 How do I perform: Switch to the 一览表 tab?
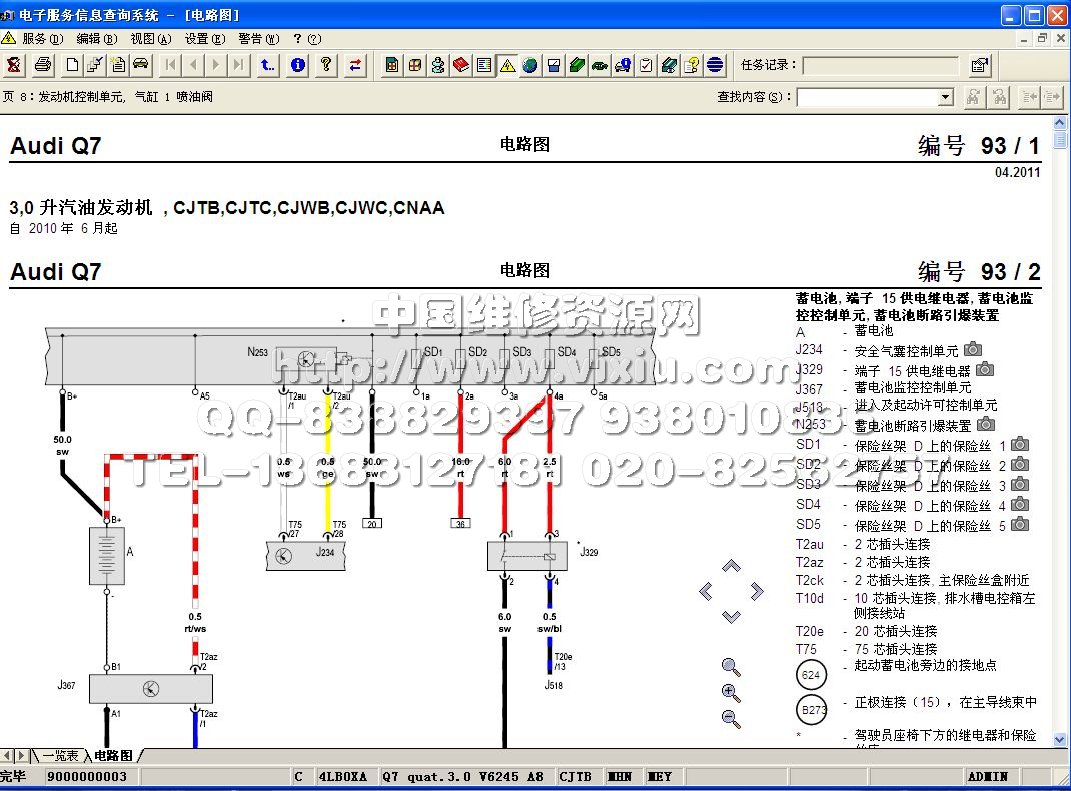[x=59, y=756]
